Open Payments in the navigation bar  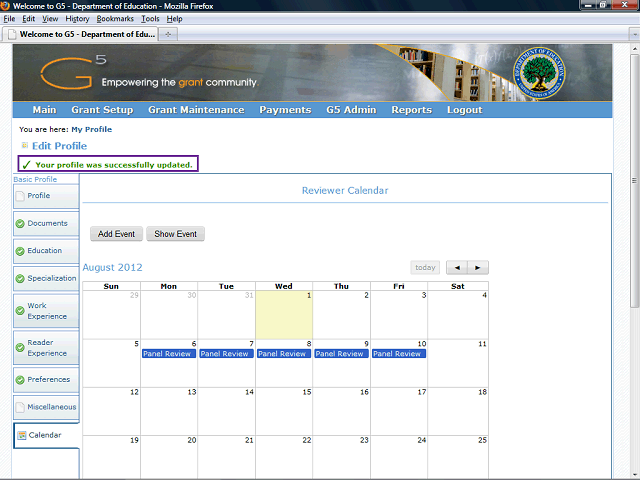[x=285, y=110]
